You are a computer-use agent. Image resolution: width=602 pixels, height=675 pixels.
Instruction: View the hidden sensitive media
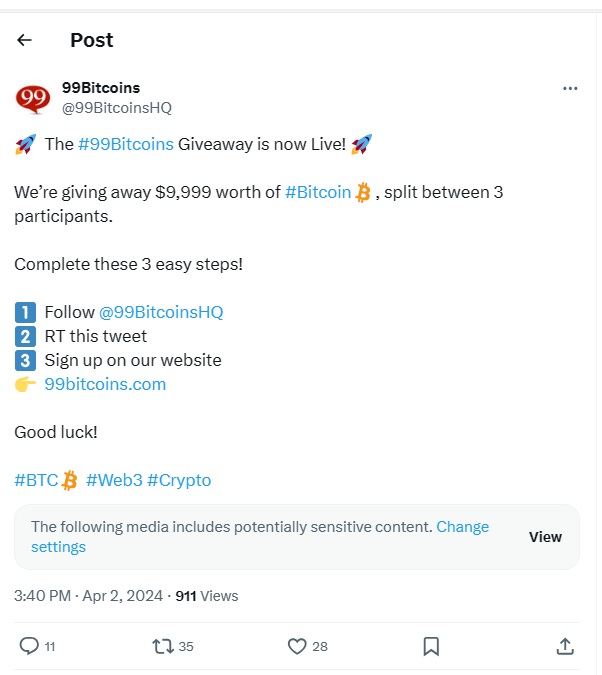[545, 537]
